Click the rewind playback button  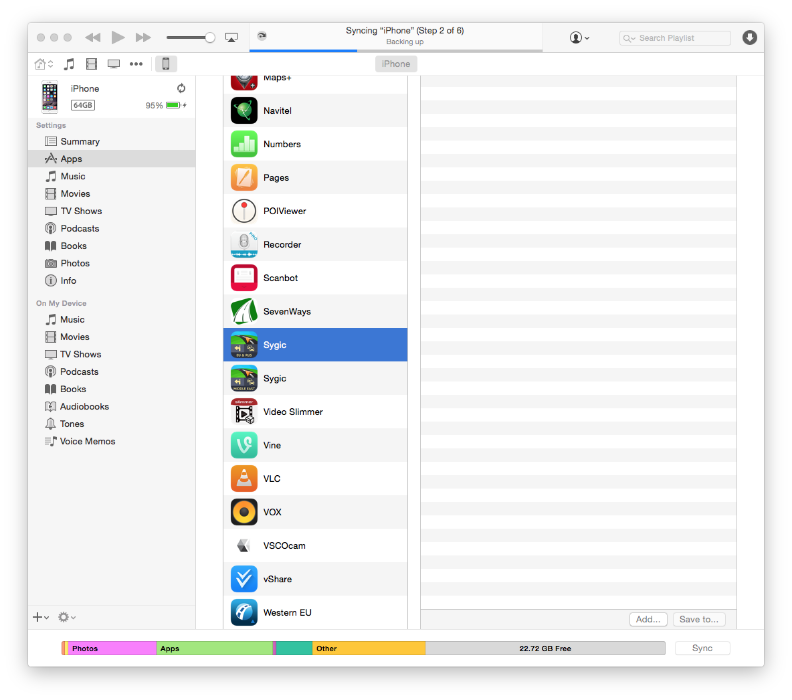tap(92, 37)
